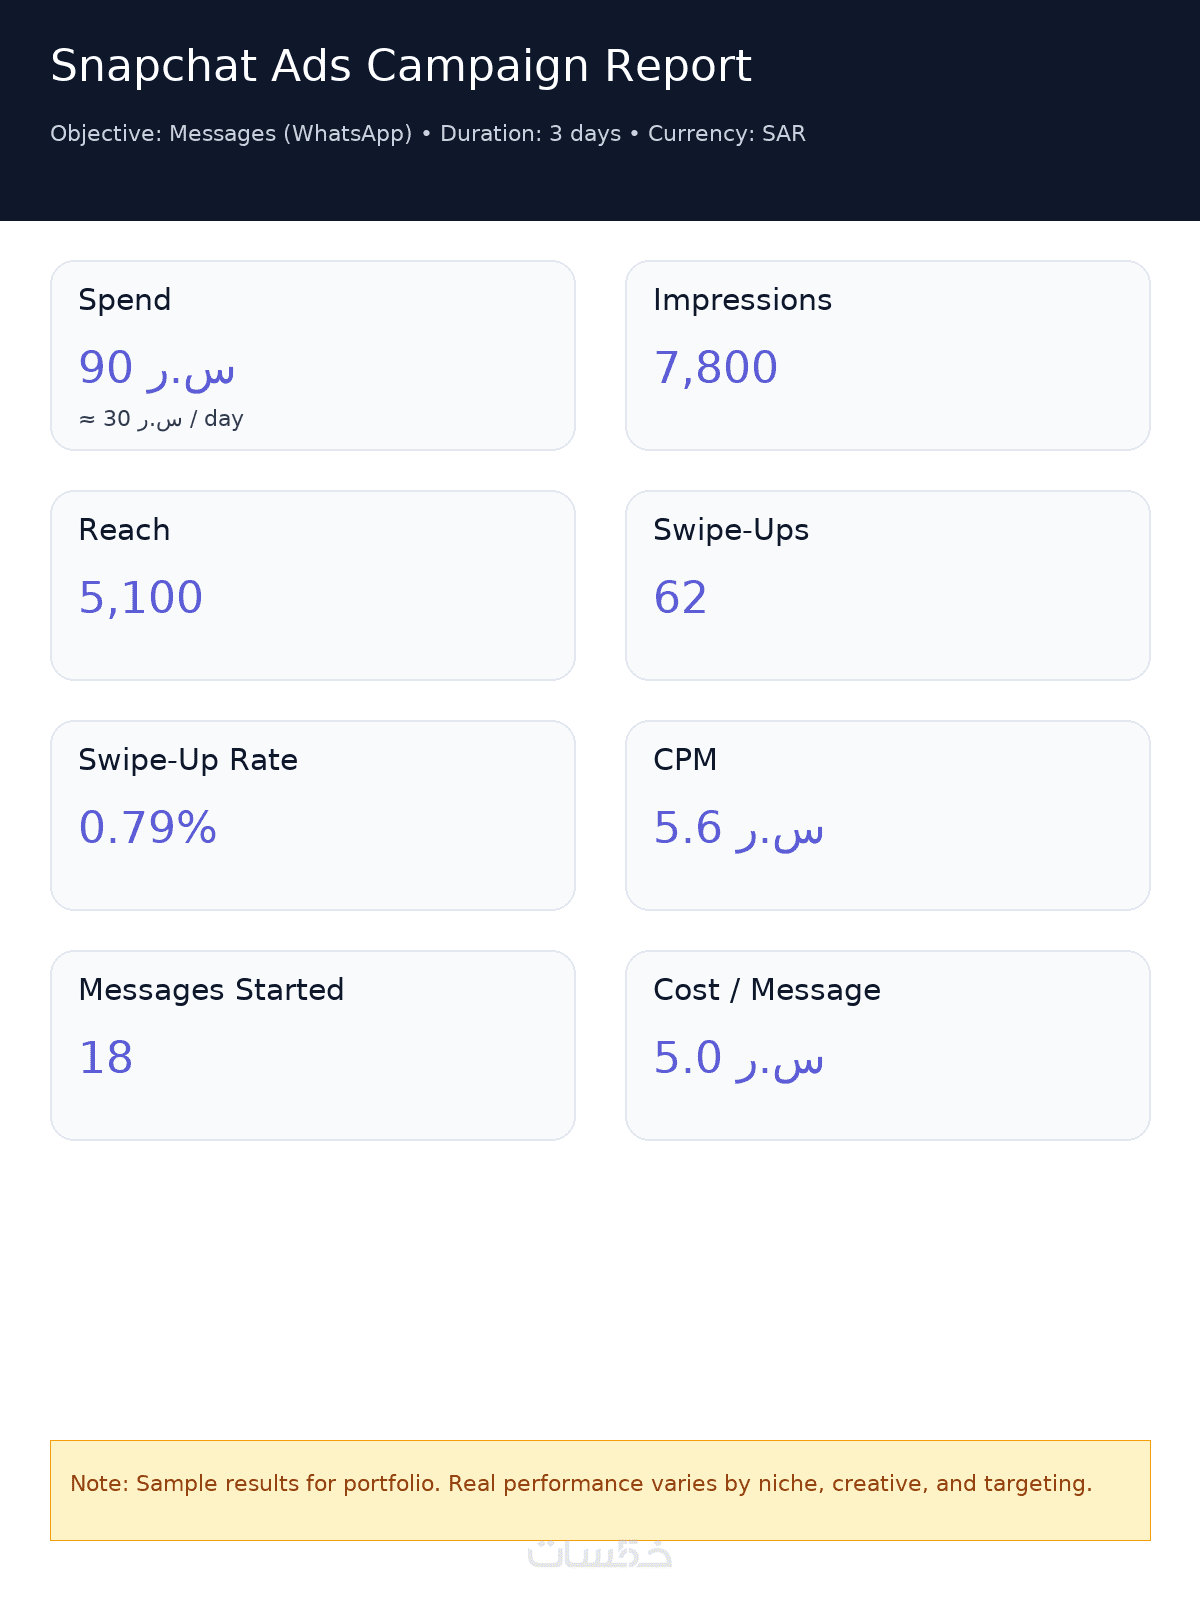The height and width of the screenshot is (1600, 1200).
Task: Open the Messages Started card
Action: pyautogui.click(x=313, y=1046)
